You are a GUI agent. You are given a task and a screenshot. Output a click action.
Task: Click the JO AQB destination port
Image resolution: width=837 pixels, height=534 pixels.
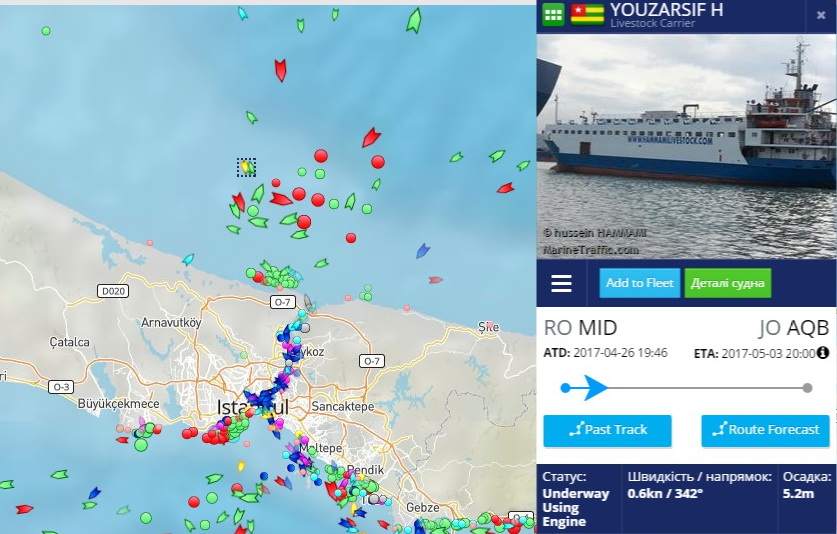(x=794, y=327)
